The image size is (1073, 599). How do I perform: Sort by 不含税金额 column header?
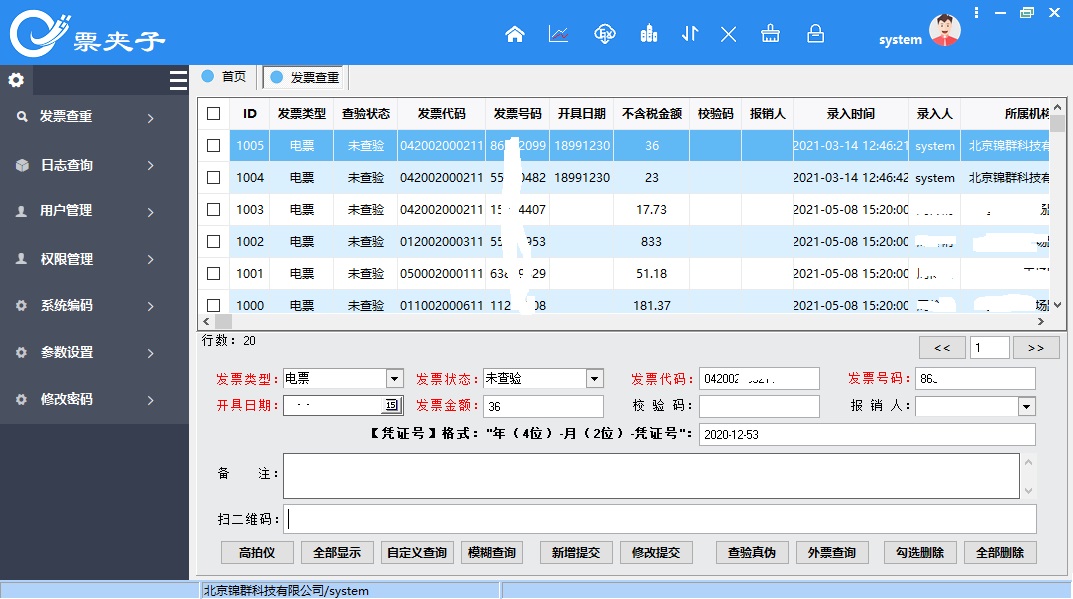[x=651, y=114]
